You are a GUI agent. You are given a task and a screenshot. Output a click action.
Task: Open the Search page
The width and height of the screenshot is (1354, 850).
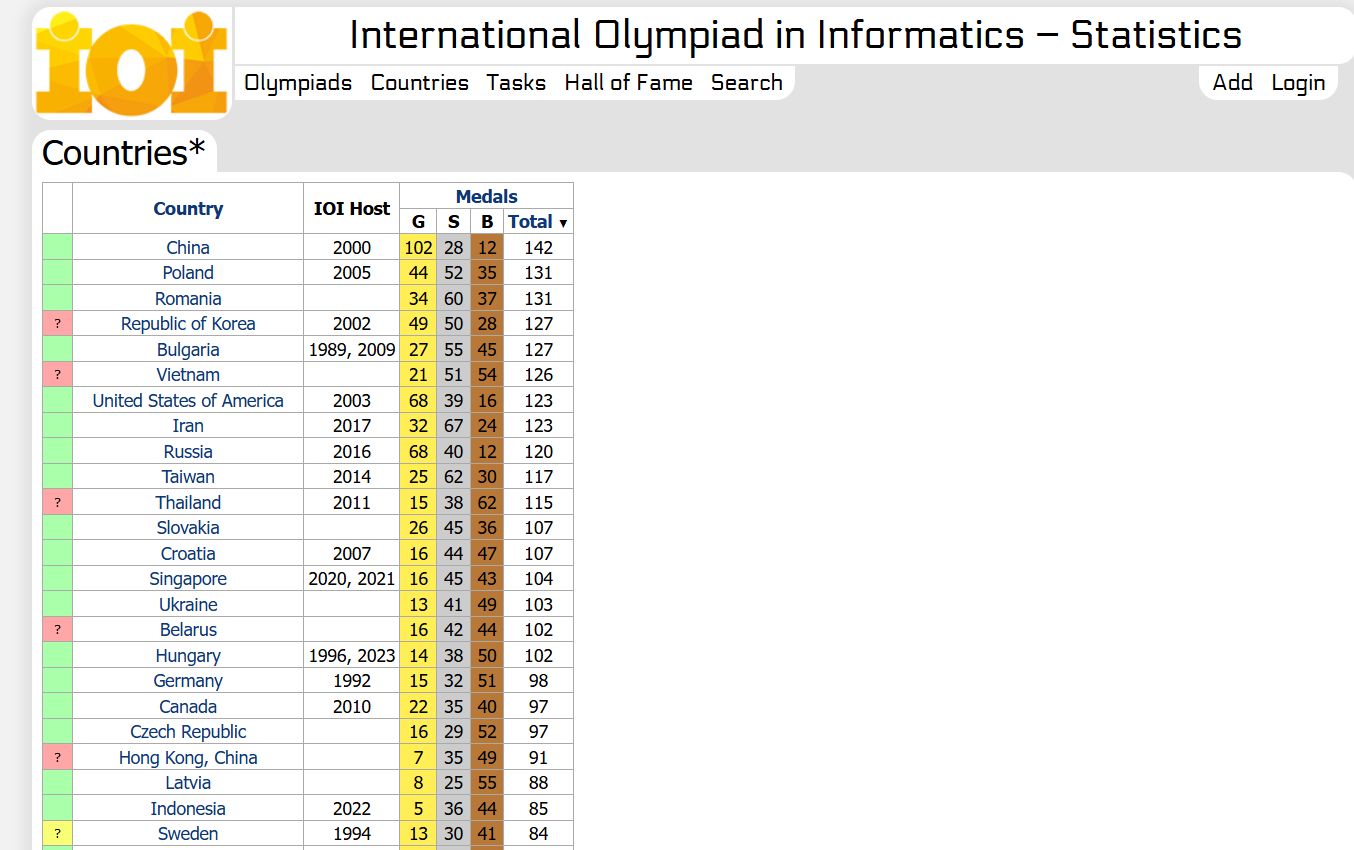[746, 83]
